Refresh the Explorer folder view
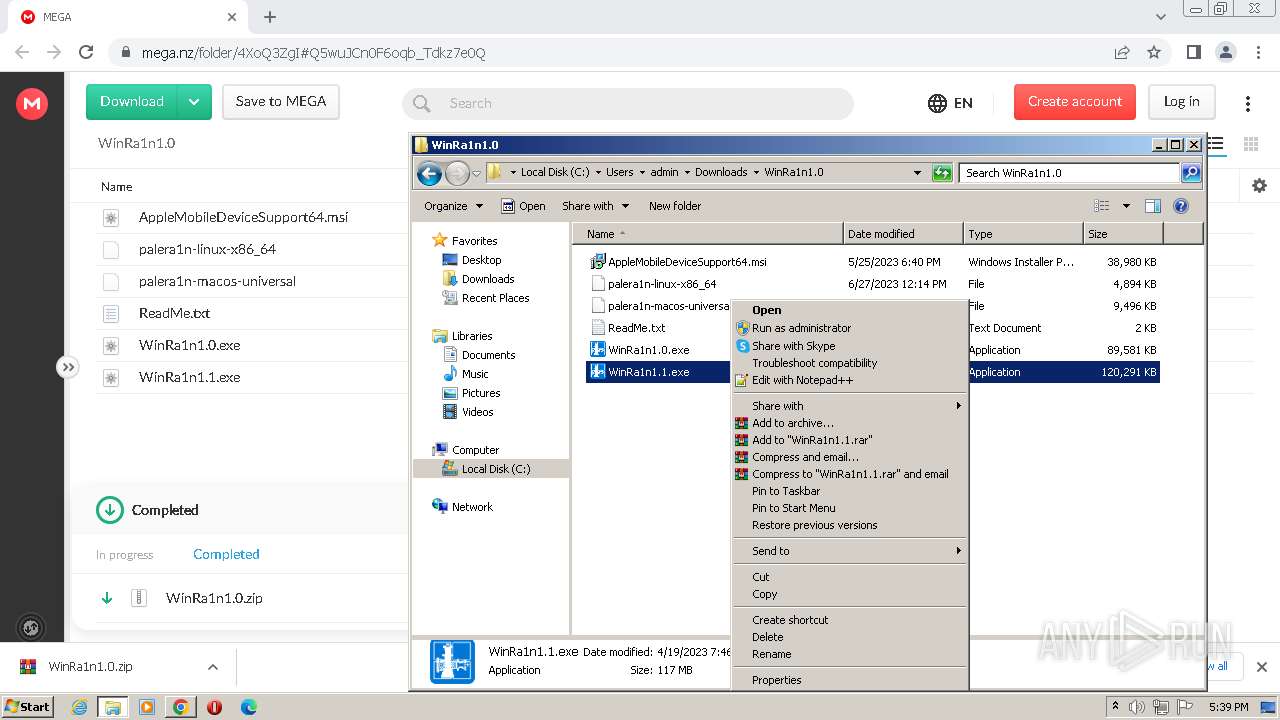The height and width of the screenshot is (720, 1280). click(941, 173)
